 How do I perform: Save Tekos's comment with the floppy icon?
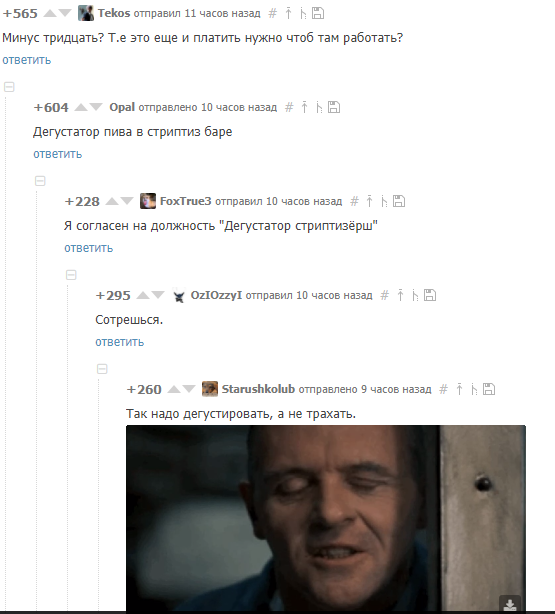318,13
